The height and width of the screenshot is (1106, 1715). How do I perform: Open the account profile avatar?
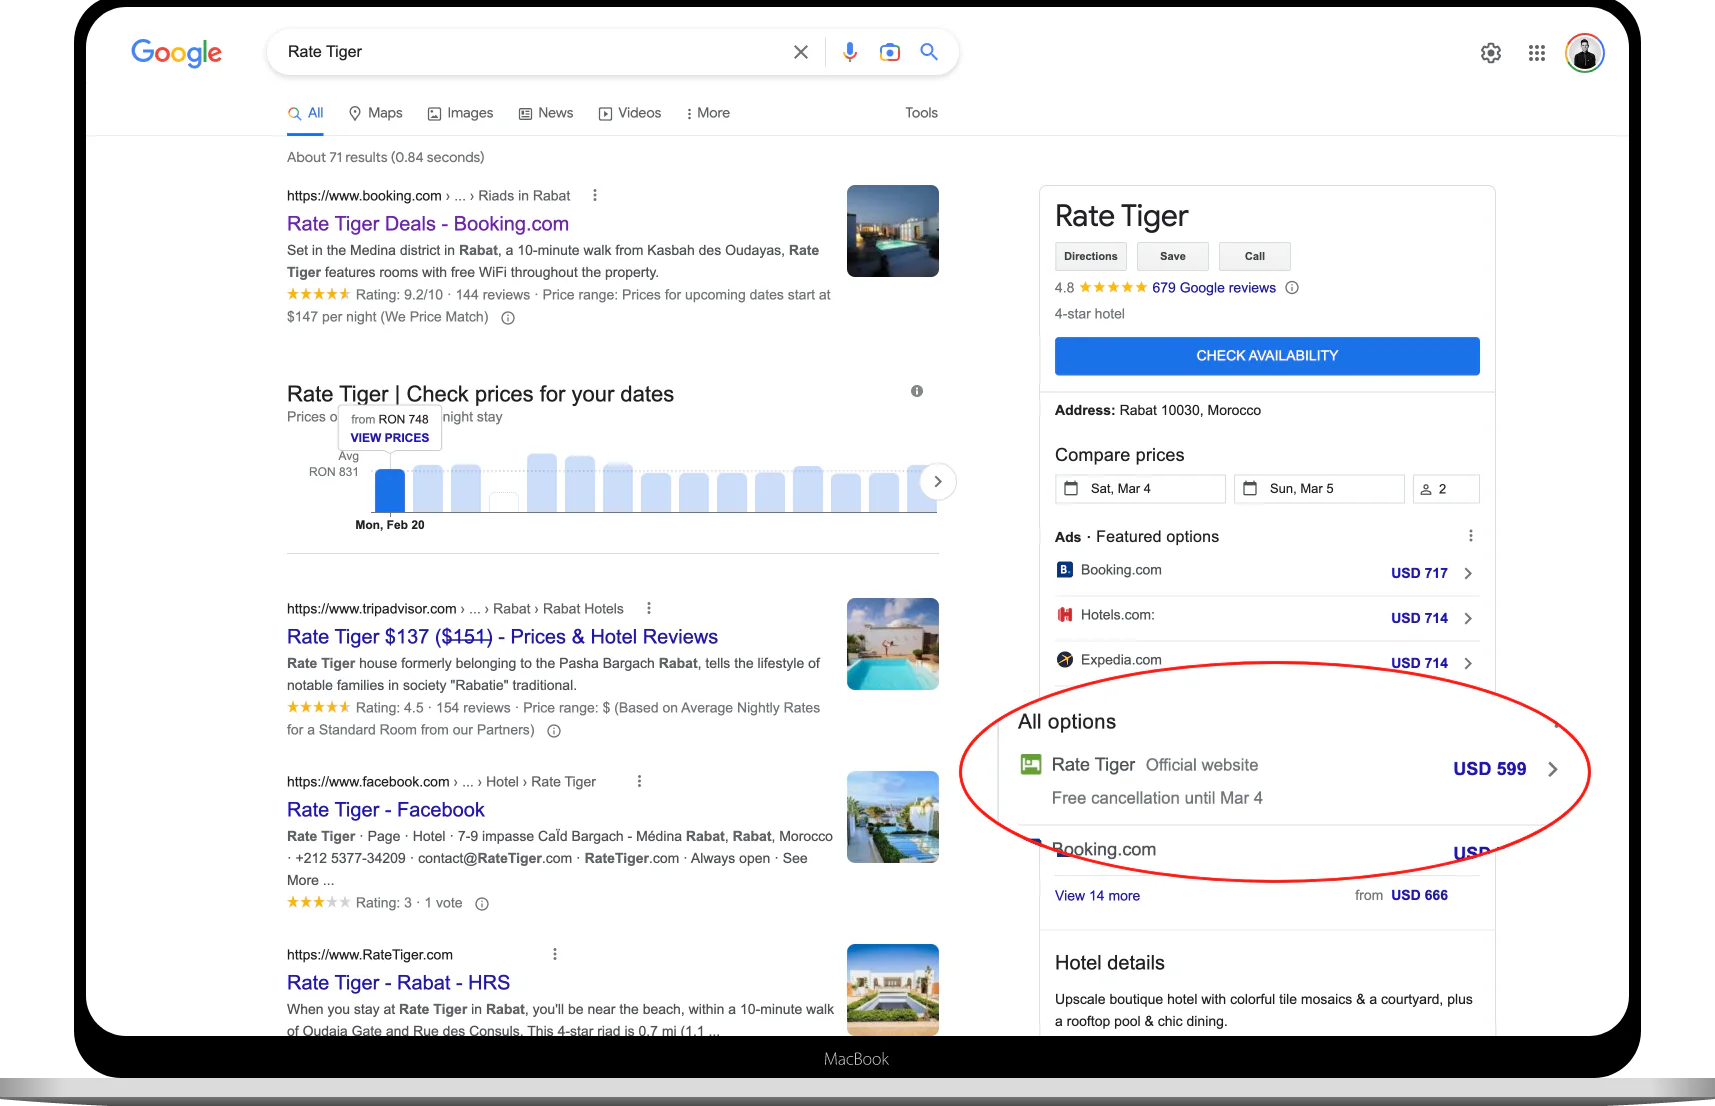pos(1585,53)
